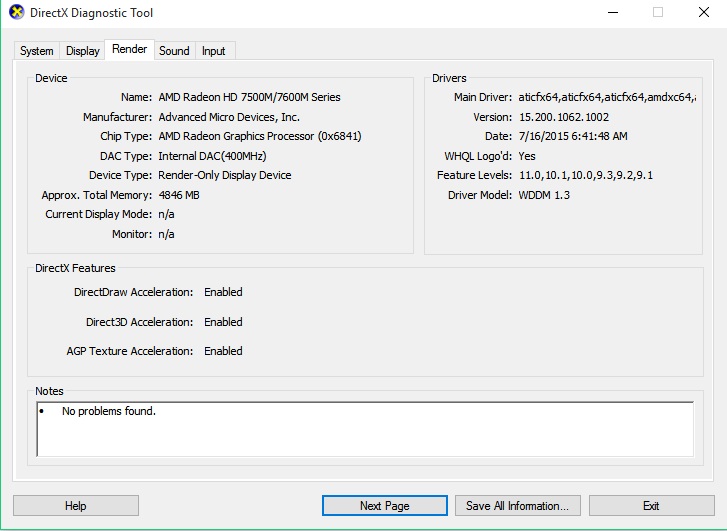Click the 'Driver Model:' label
Image resolution: width=727 pixels, height=531 pixels.
[480, 195]
